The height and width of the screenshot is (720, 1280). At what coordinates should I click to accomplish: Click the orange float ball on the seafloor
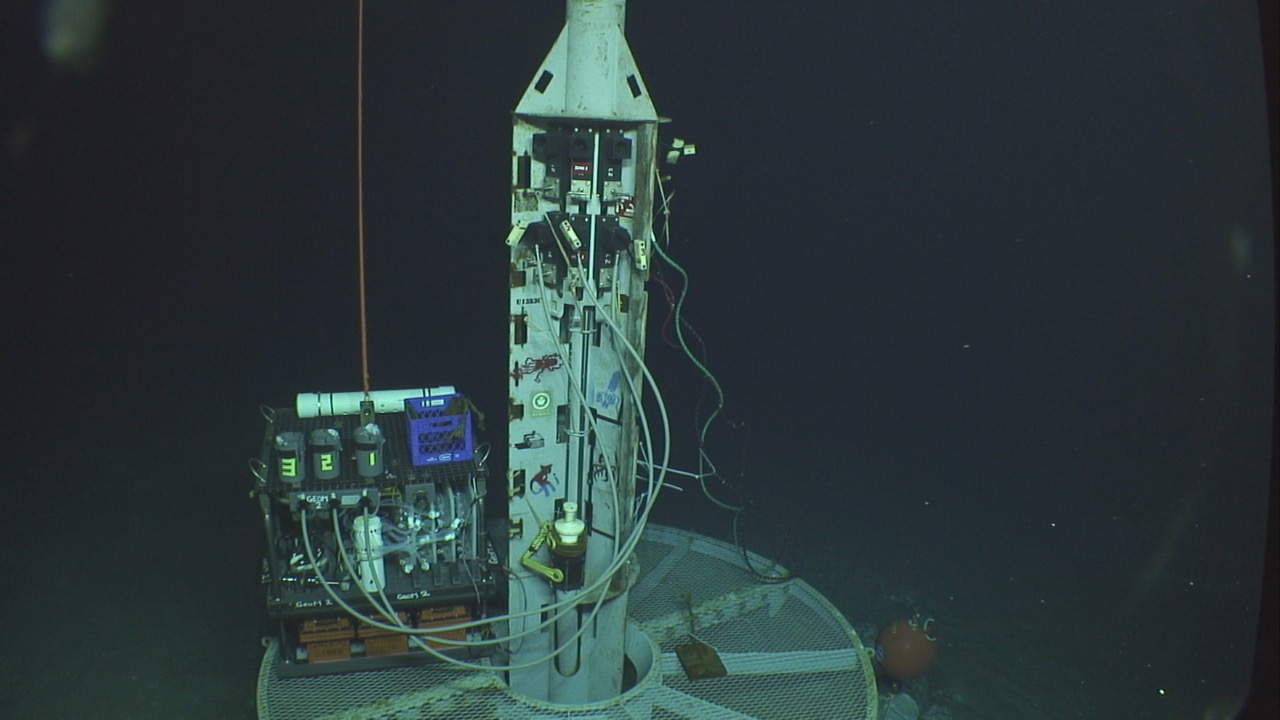pyautogui.click(x=905, y=648)
